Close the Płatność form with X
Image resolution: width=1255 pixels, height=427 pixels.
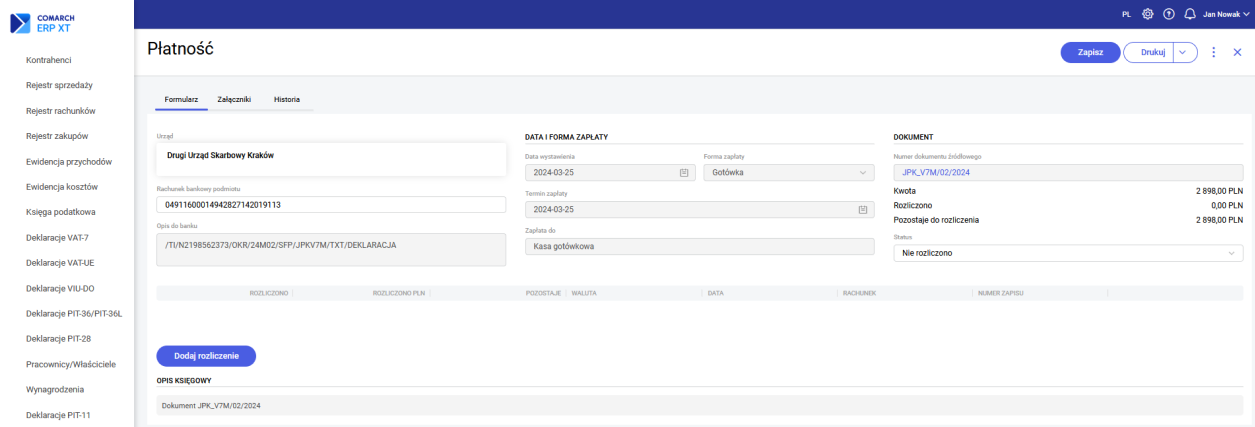pos(1237,53)
